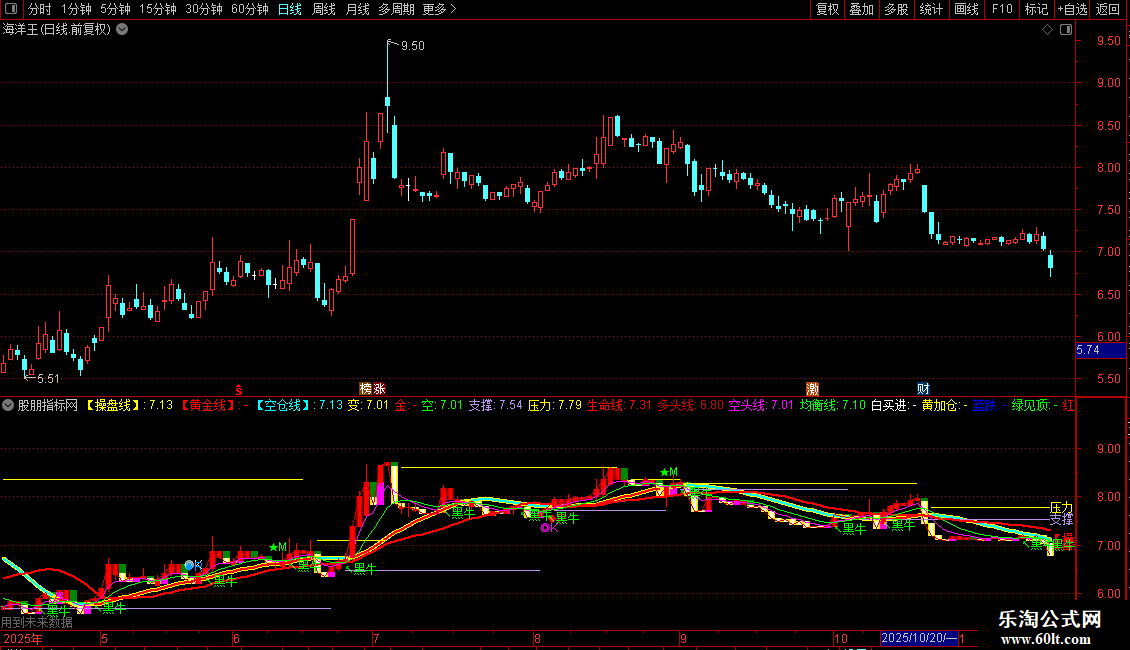Open the 股朋指标网 indicator dropdown arrow
The width and height of the screenshot is (1130, 650).
pos(8,406)
